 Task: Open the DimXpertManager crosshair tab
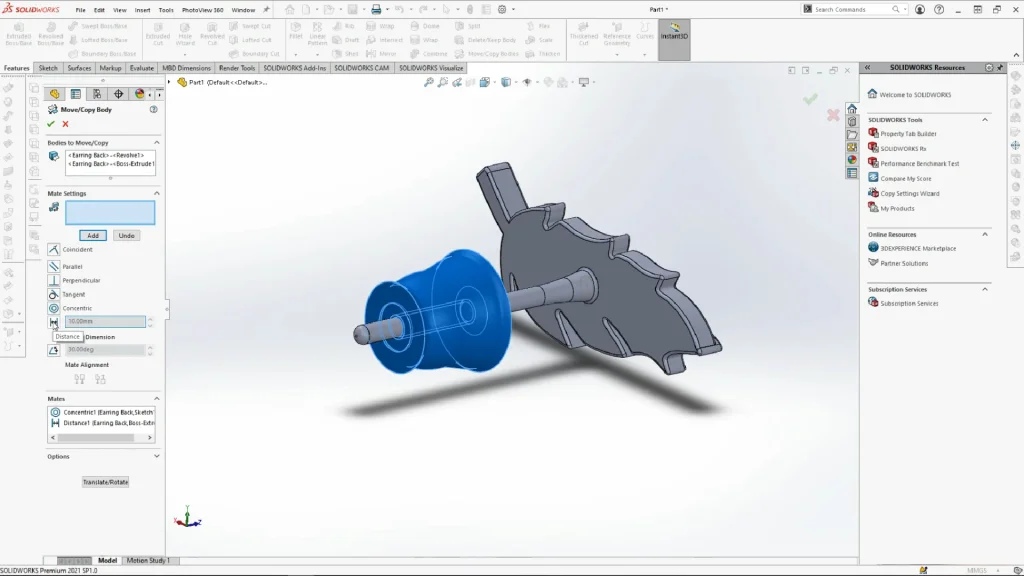click(118, 94)
